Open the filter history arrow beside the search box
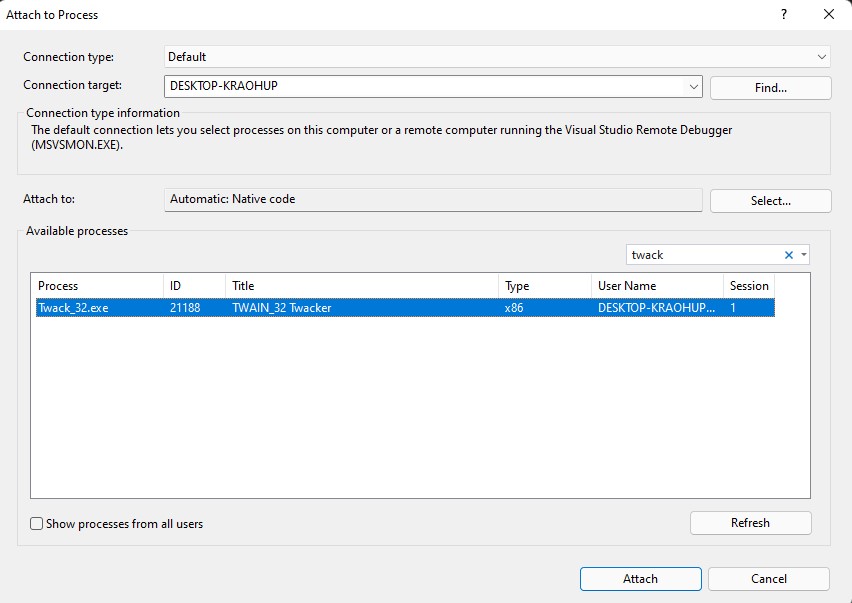This screenshot has height=603, width=852. pyautogui.click(x=803, y=254)
